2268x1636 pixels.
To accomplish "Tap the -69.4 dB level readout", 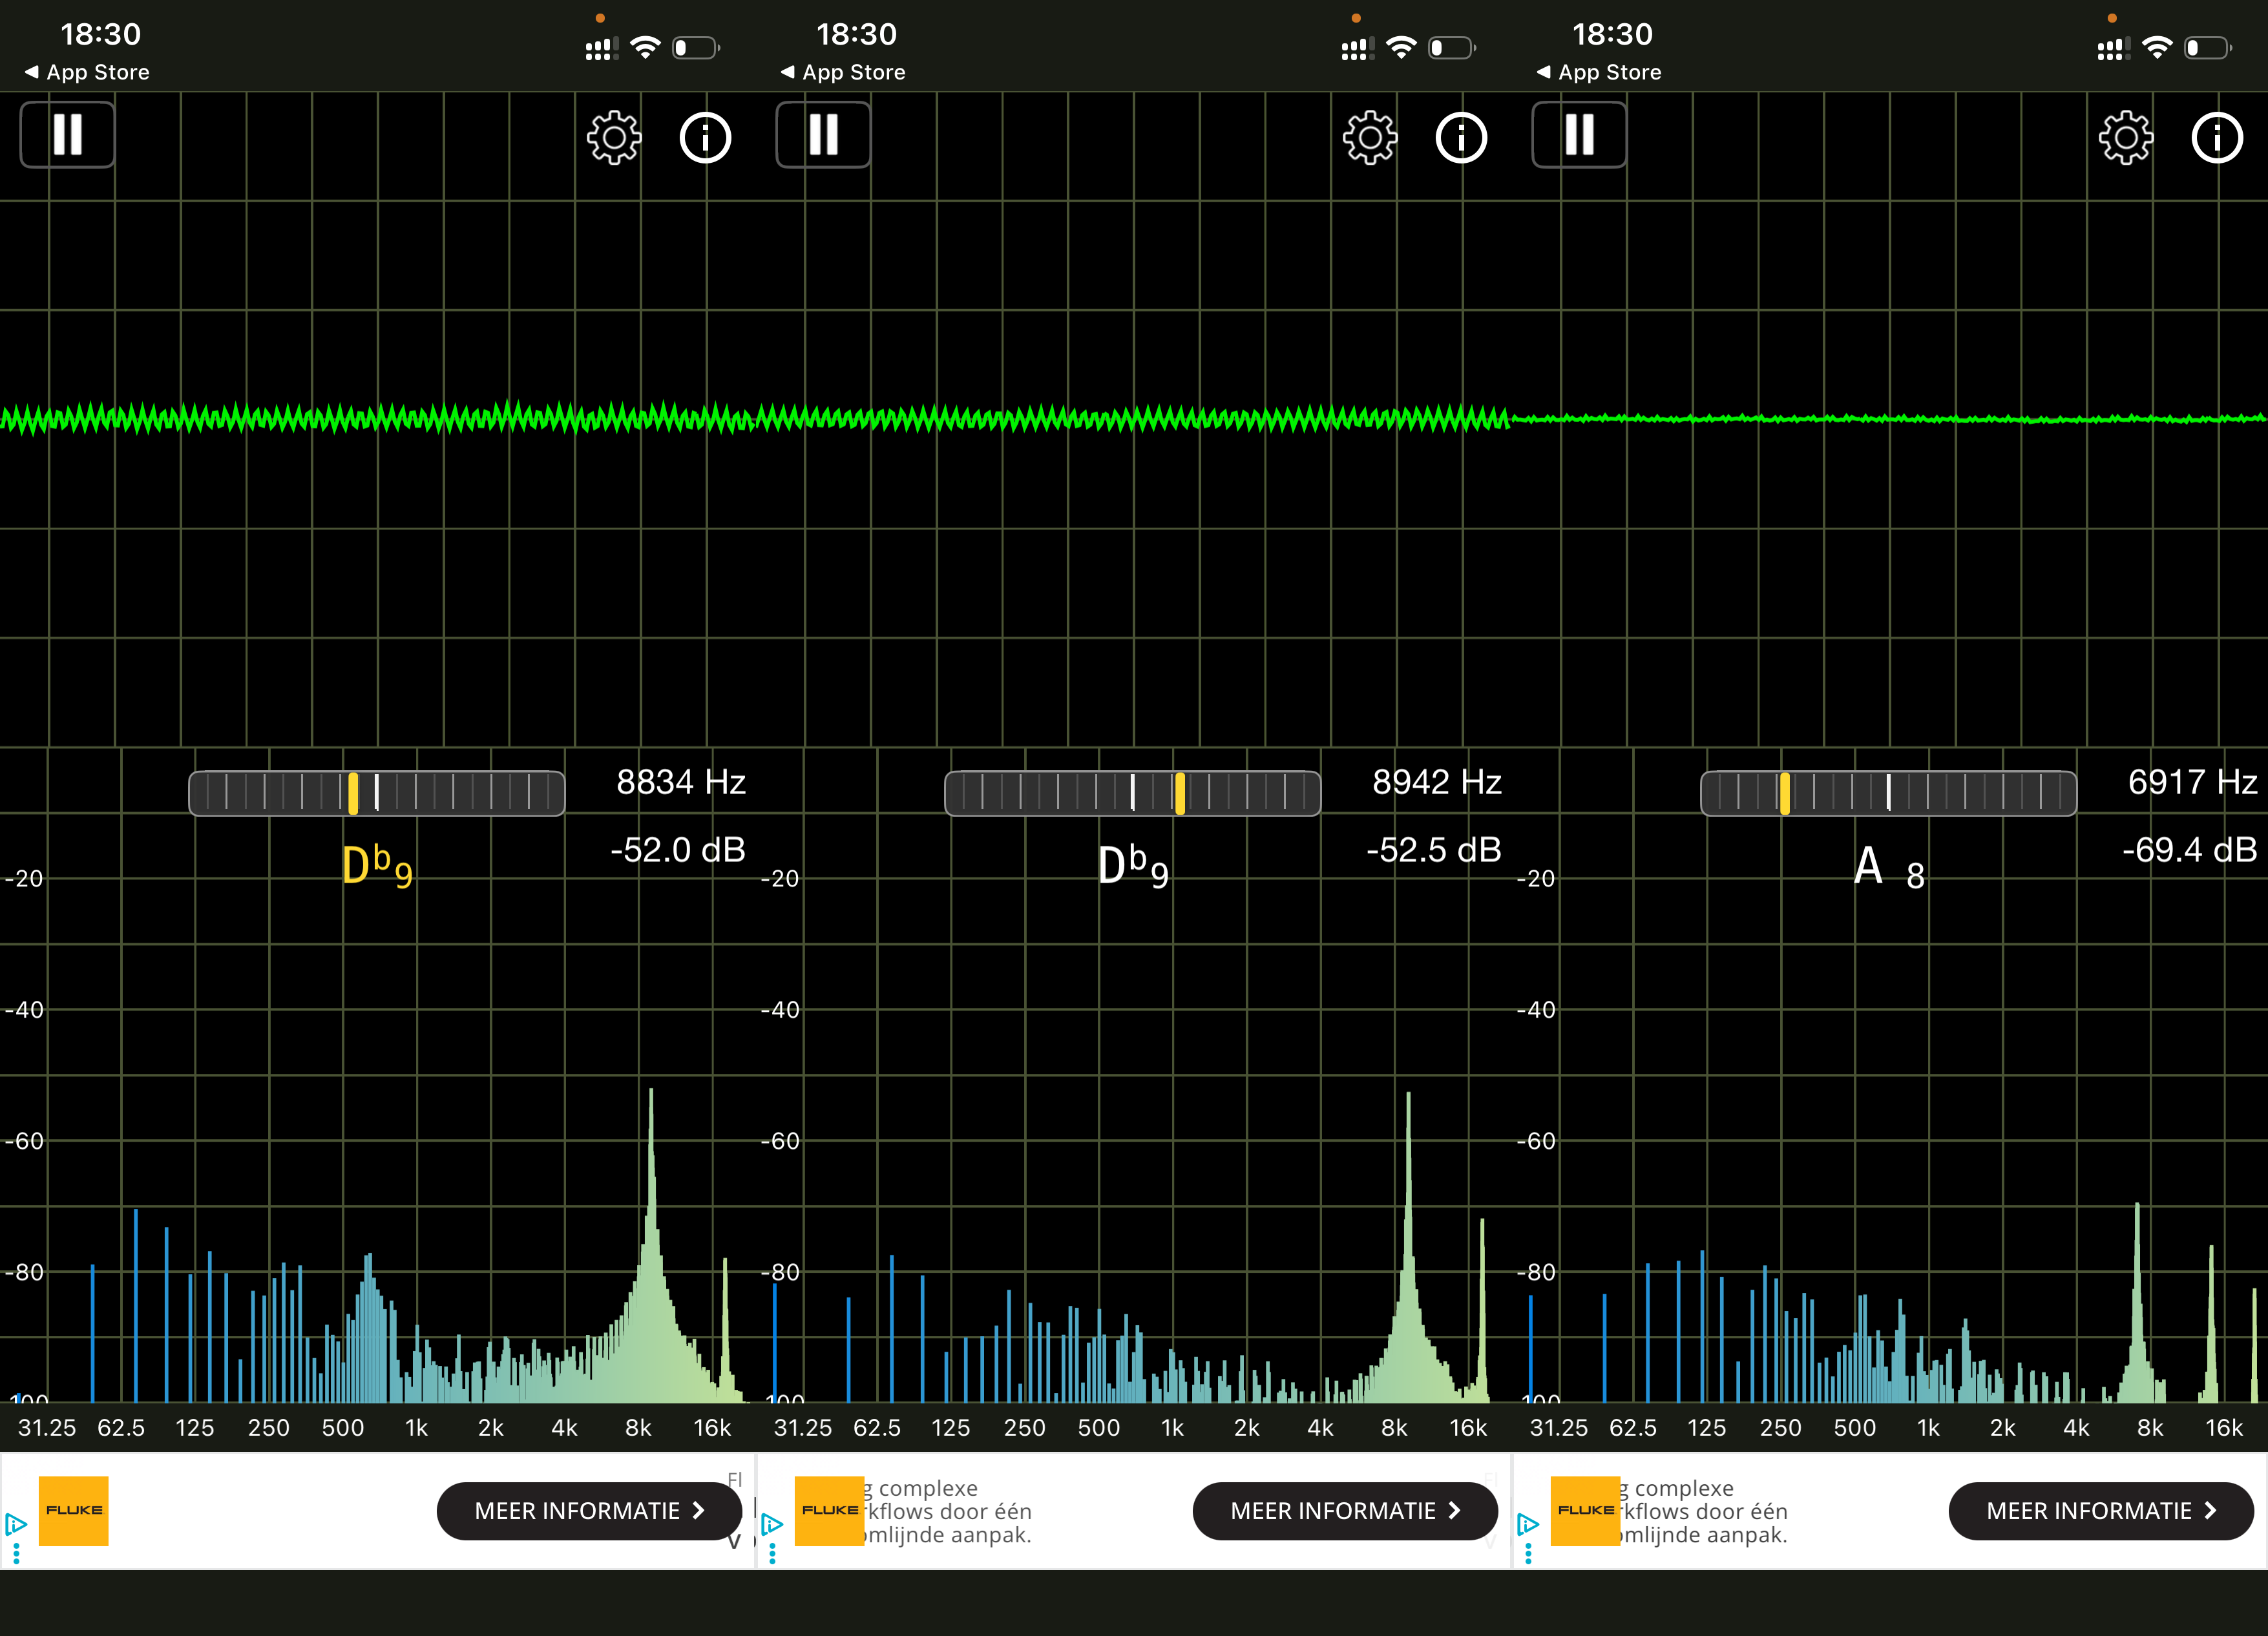I will [x=2190, y=850].
